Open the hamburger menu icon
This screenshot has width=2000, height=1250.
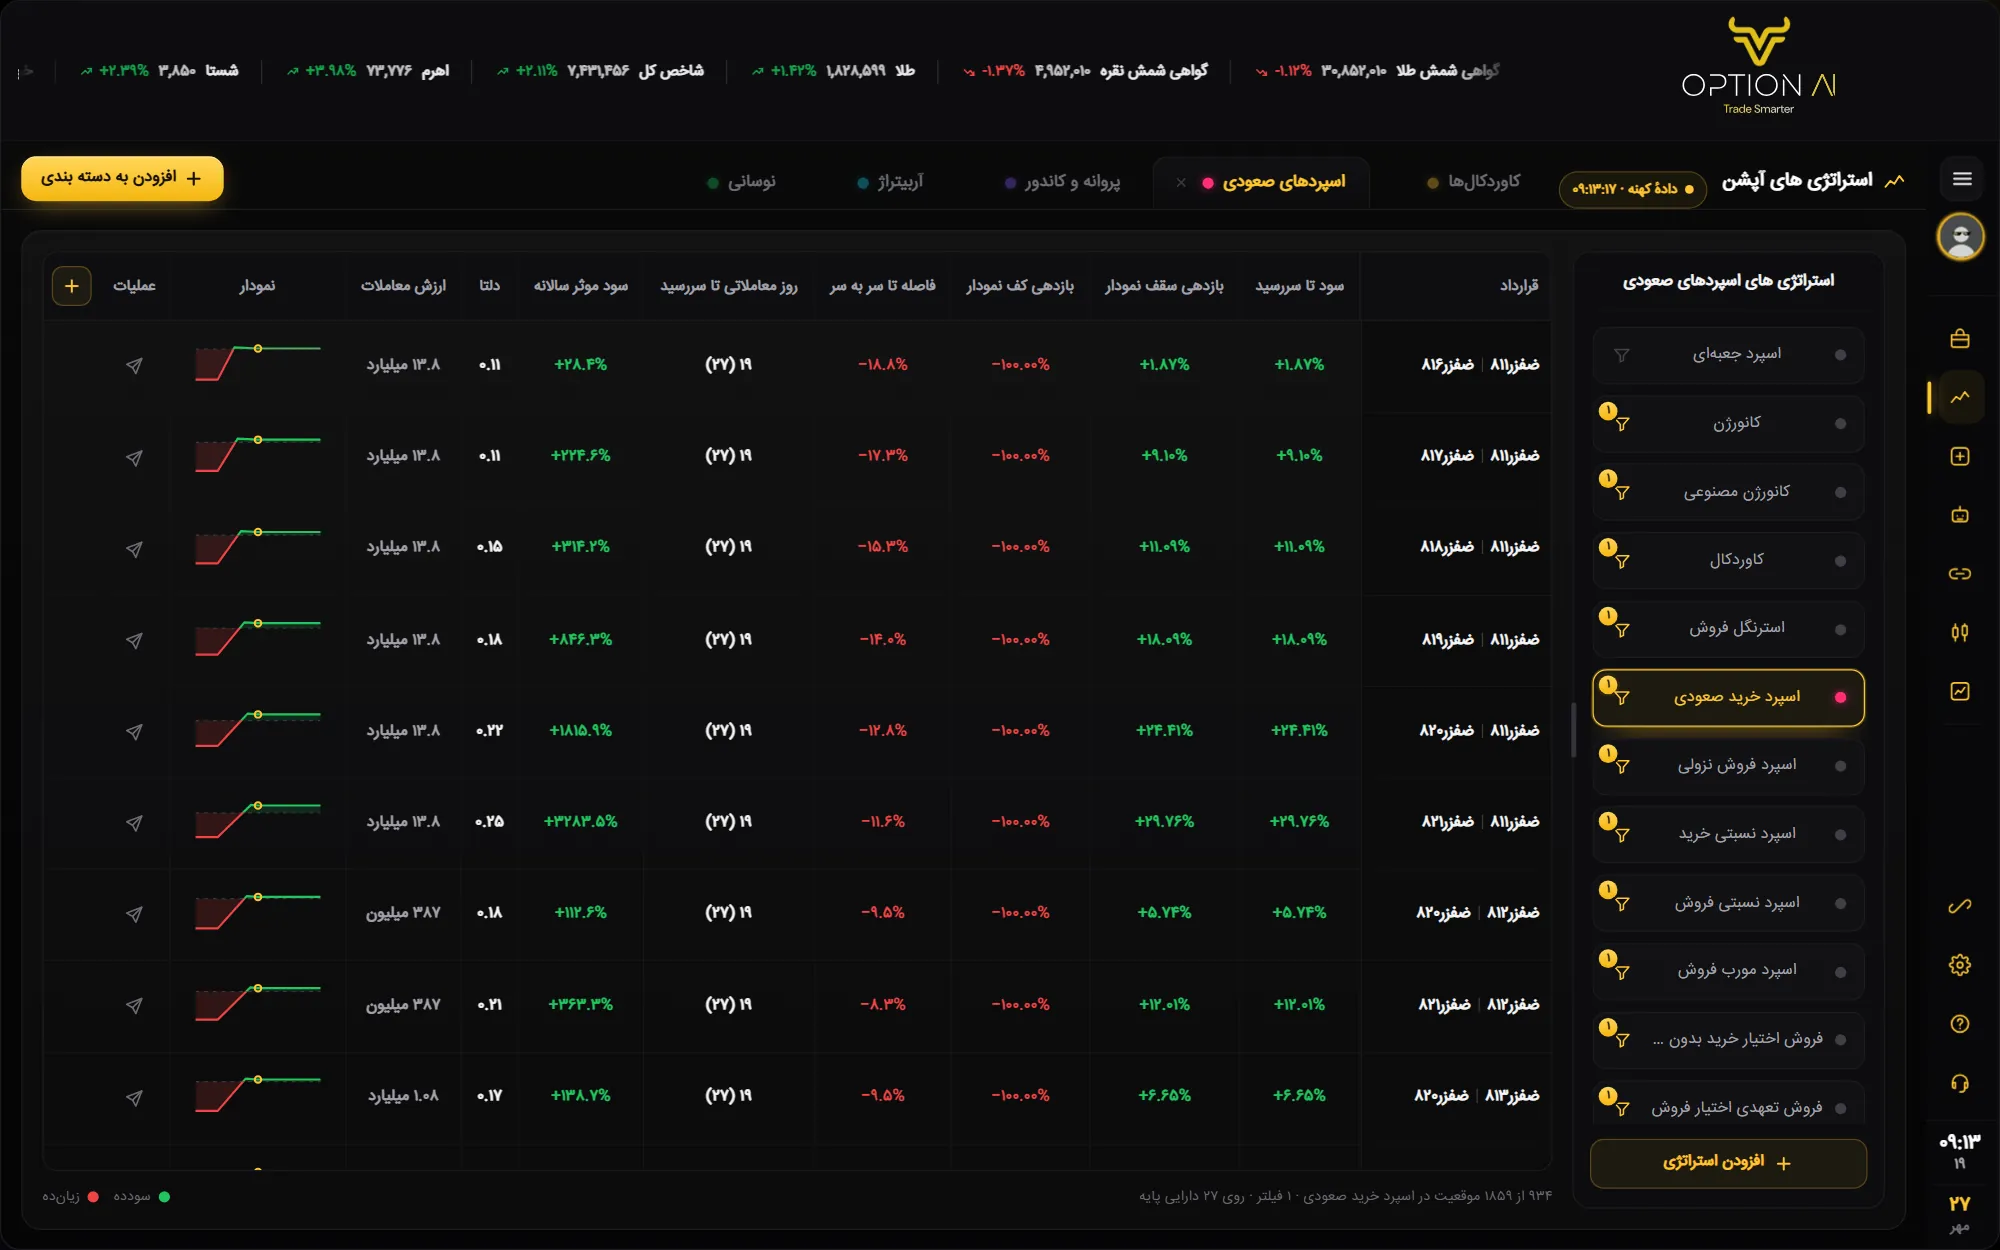(x=1961, y=179)
